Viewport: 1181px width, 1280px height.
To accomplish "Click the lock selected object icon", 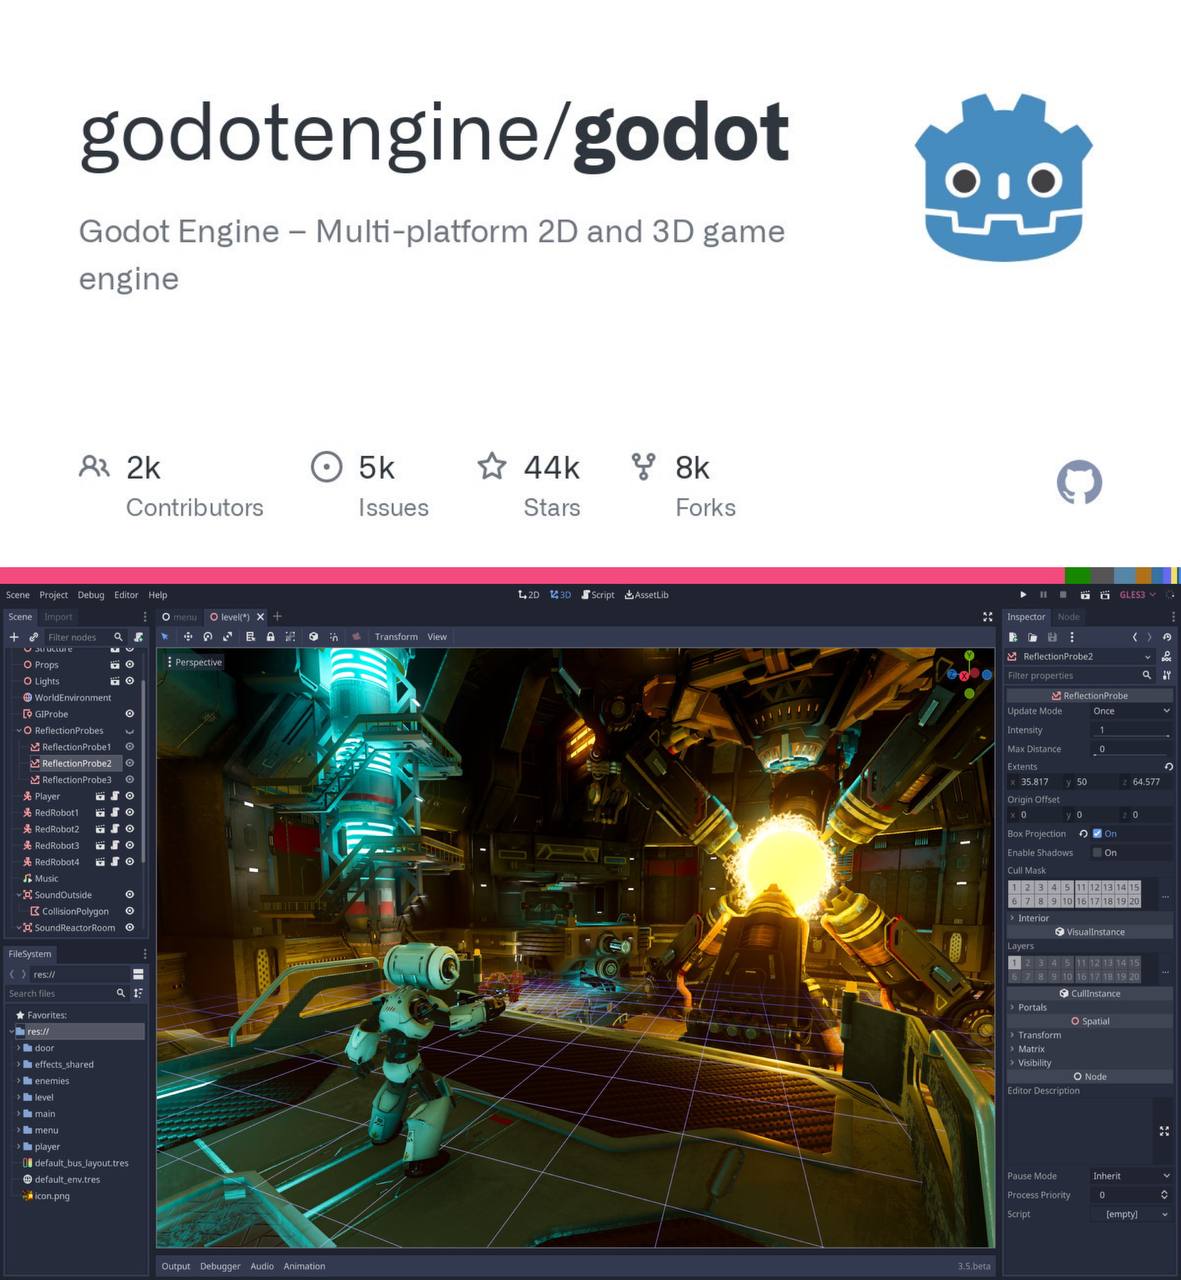I will pos(270,637).
